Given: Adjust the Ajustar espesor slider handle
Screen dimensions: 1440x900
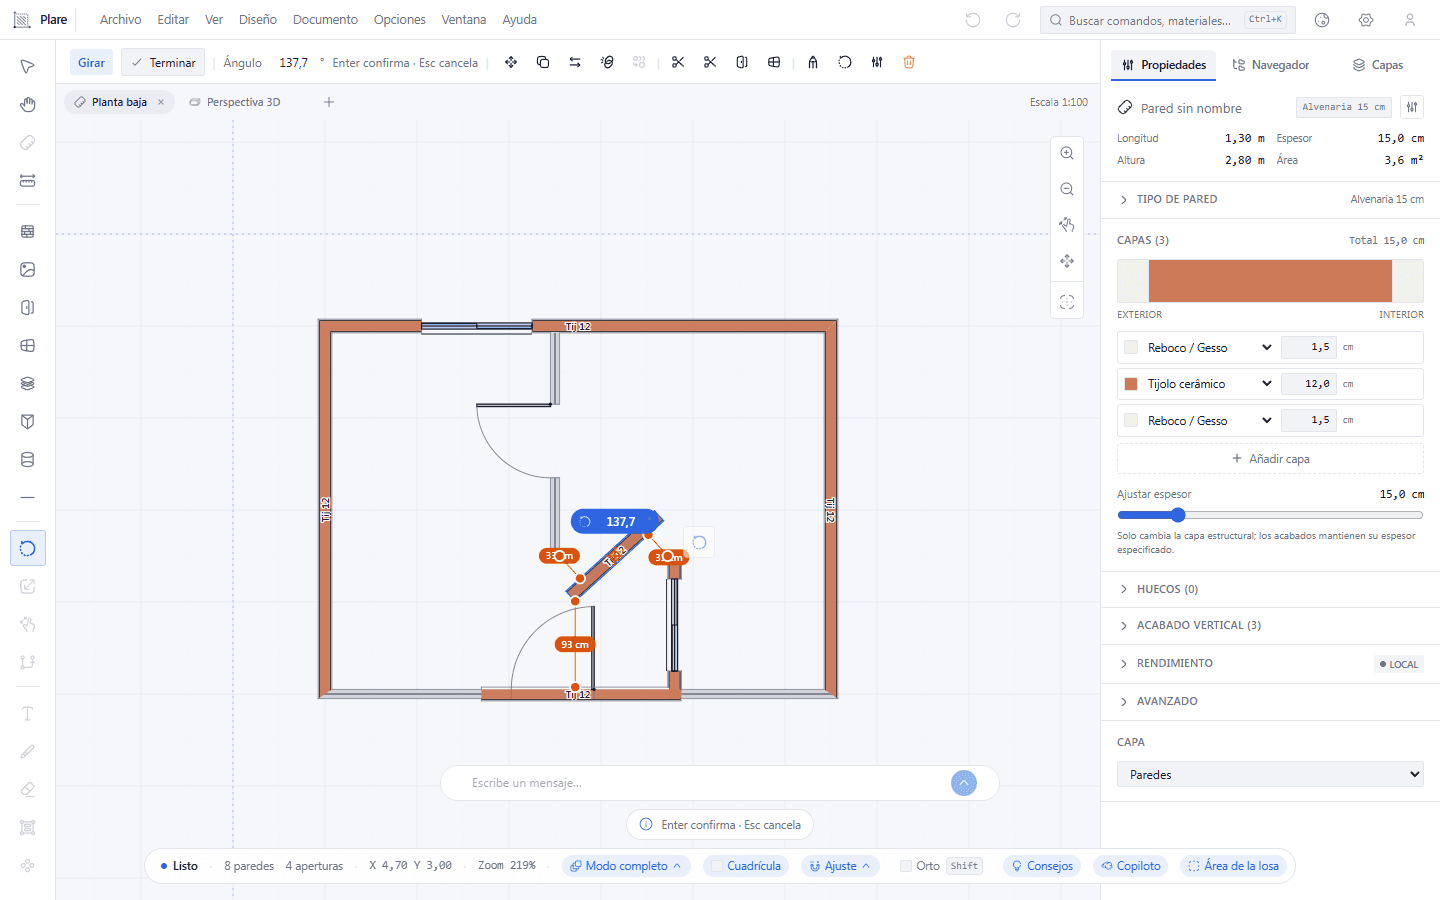Looking at the screenshot, I should tap(1178, 515).
